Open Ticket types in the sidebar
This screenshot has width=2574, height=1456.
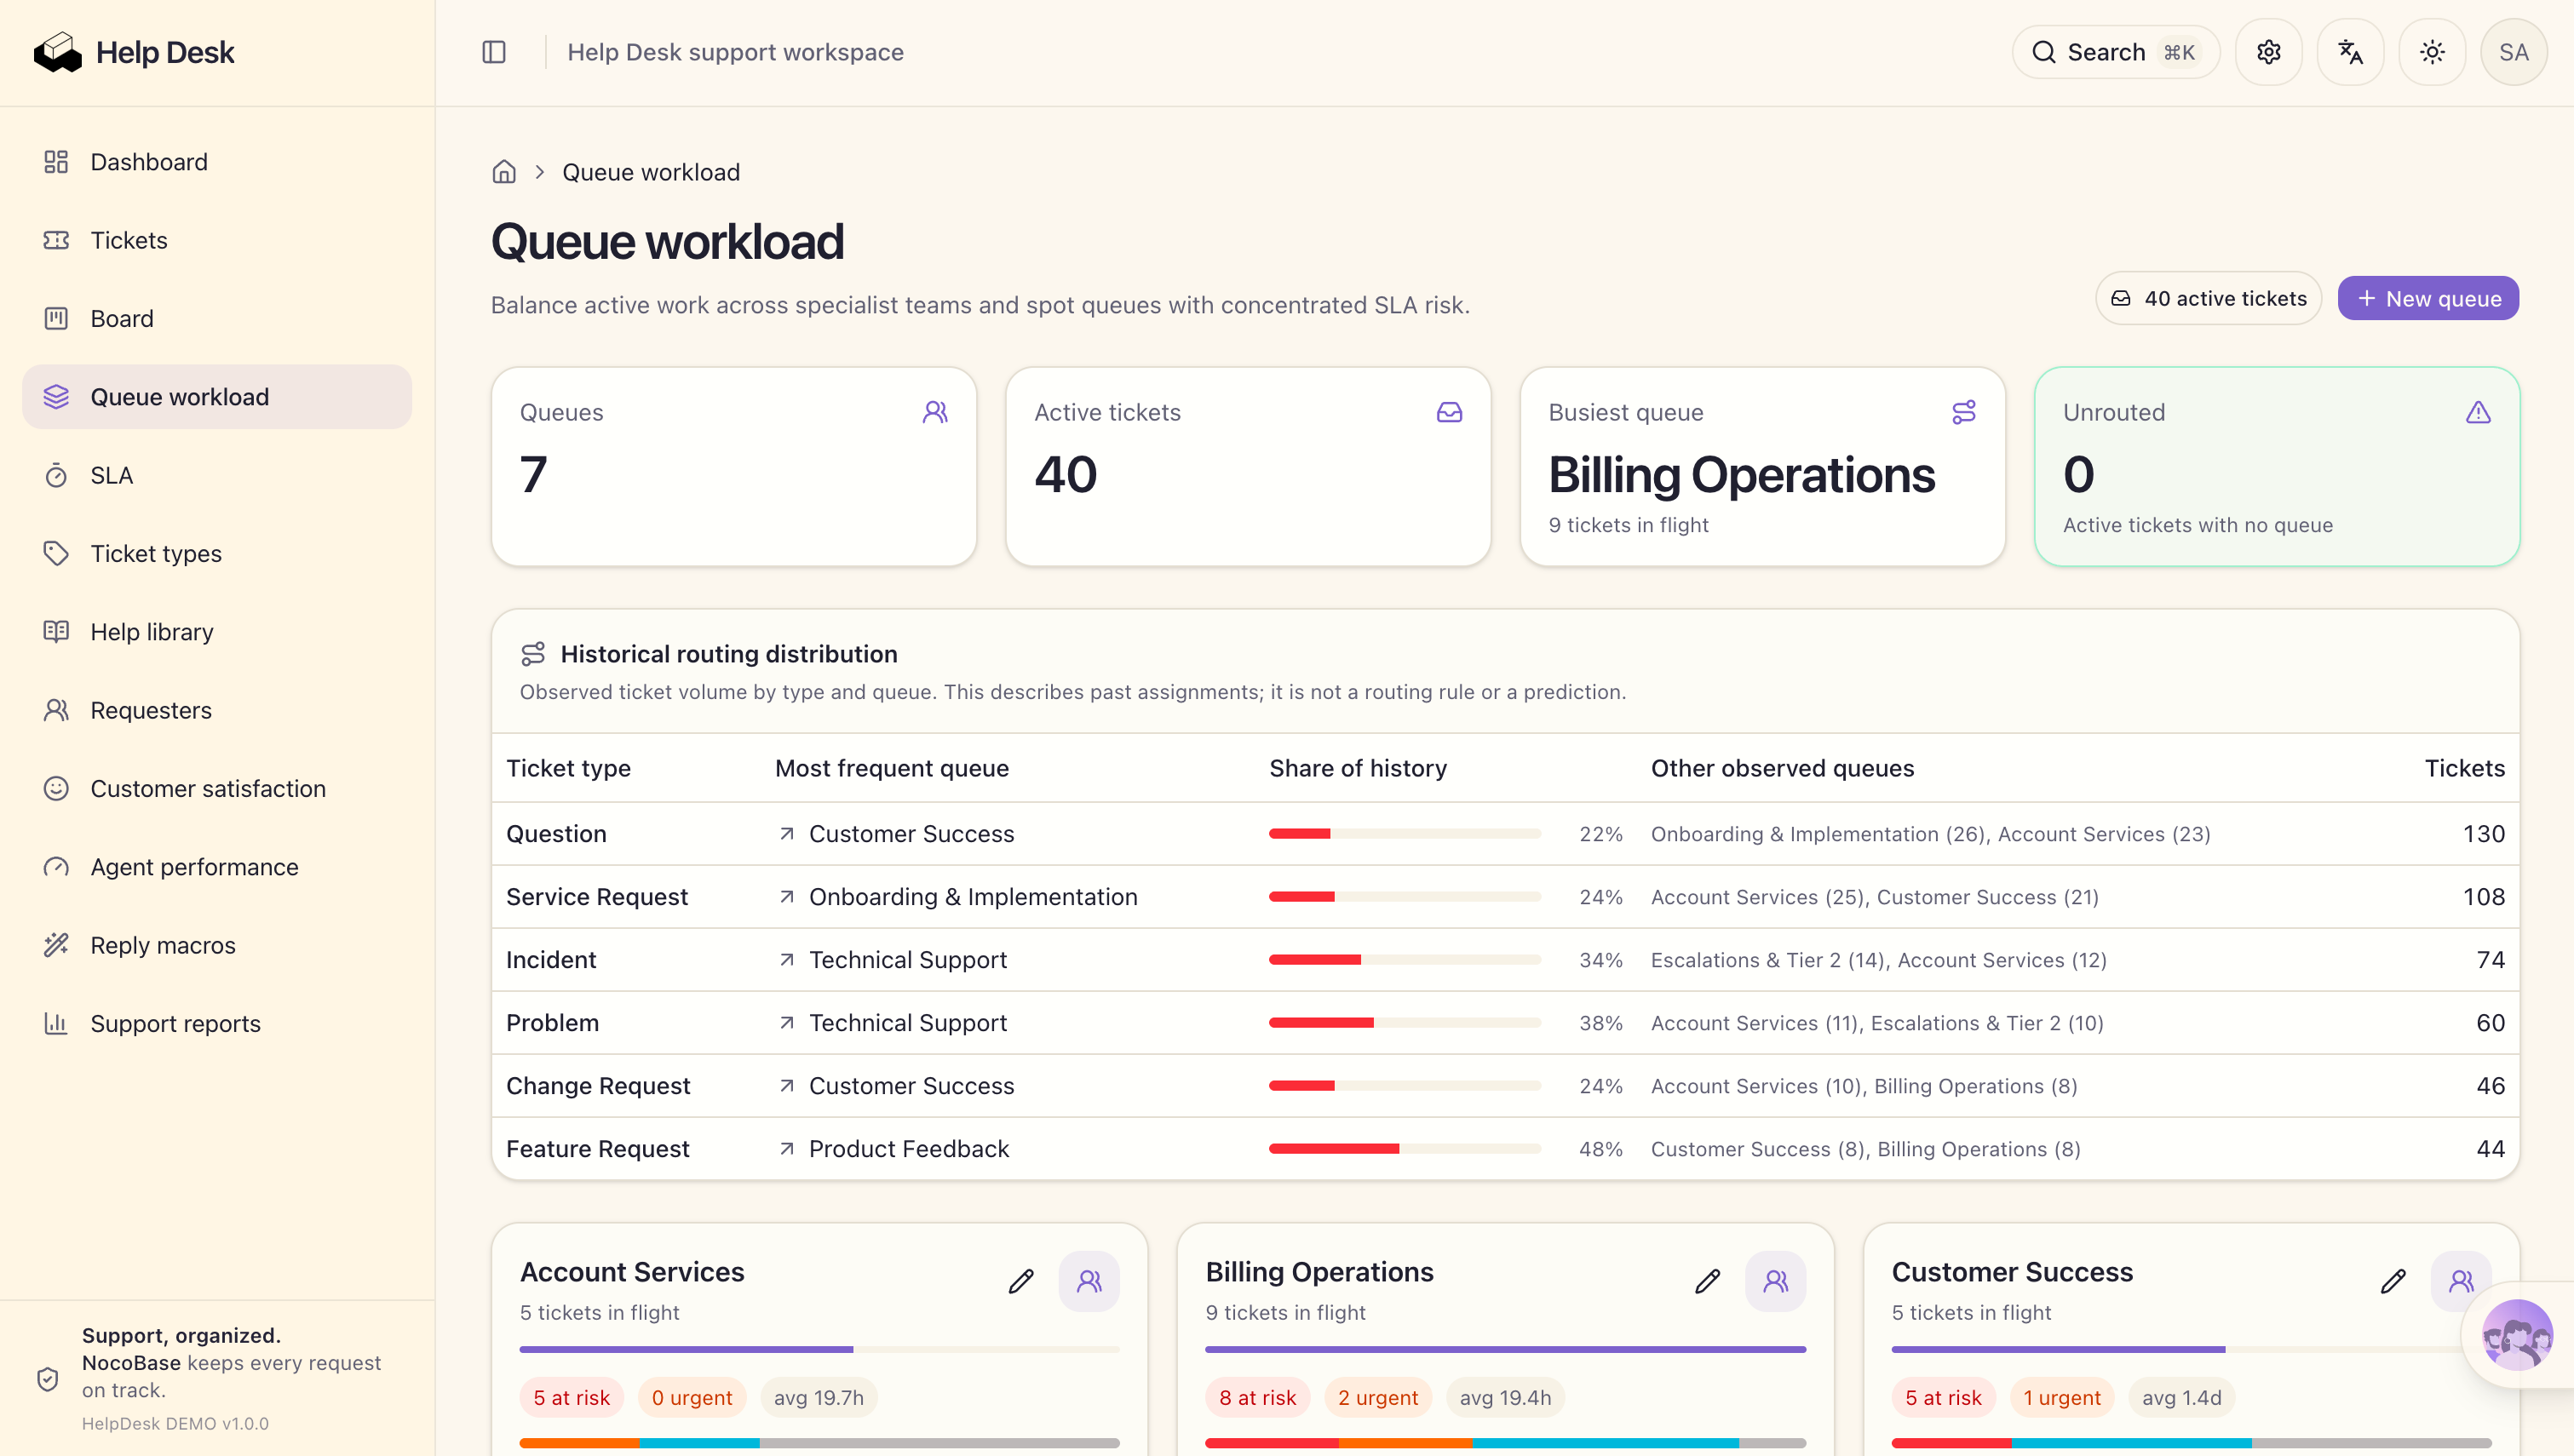tap(217, 553)
